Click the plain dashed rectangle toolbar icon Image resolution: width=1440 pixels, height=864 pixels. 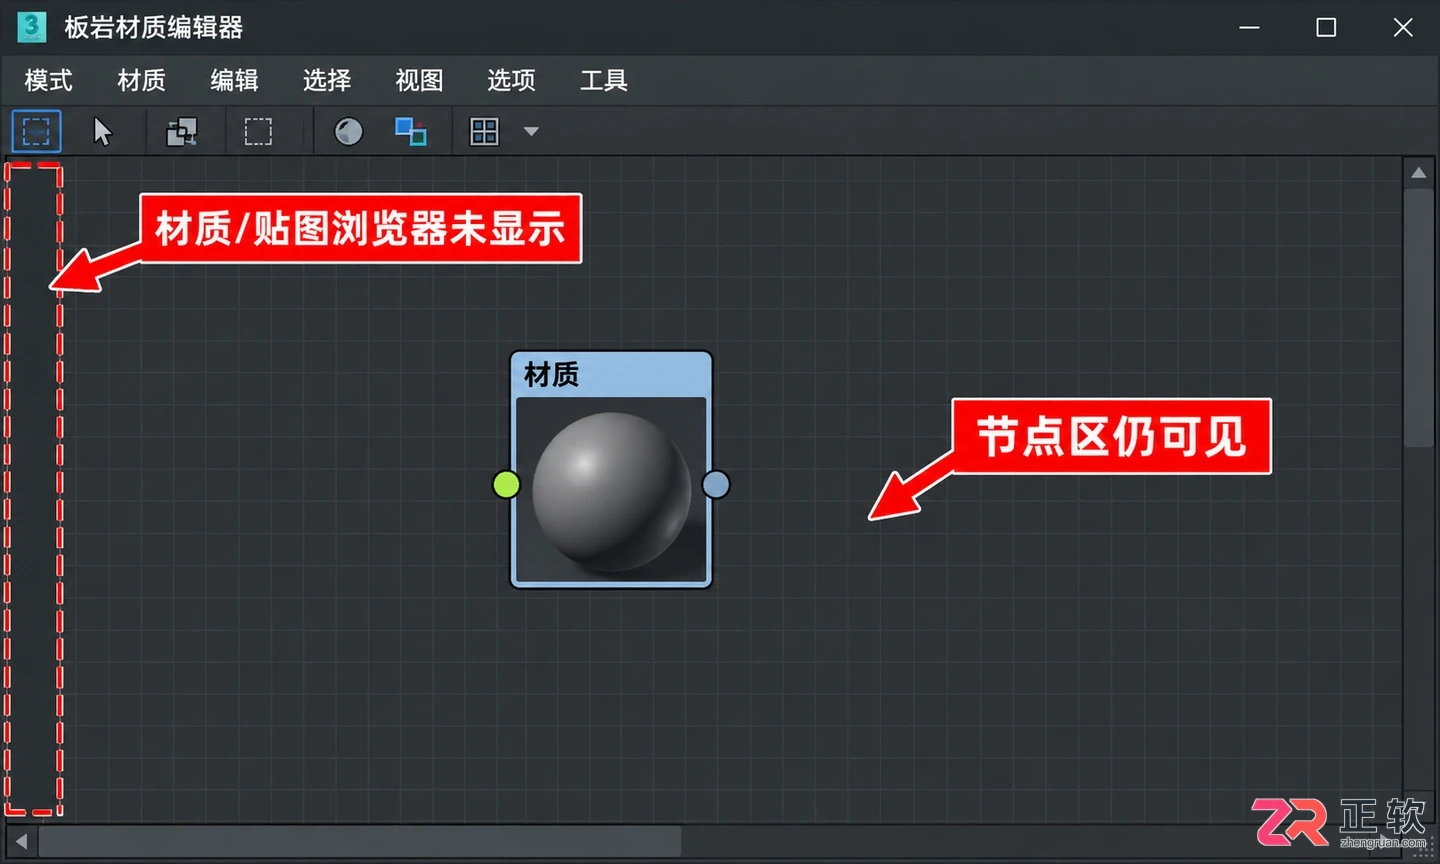click(258, 131)
